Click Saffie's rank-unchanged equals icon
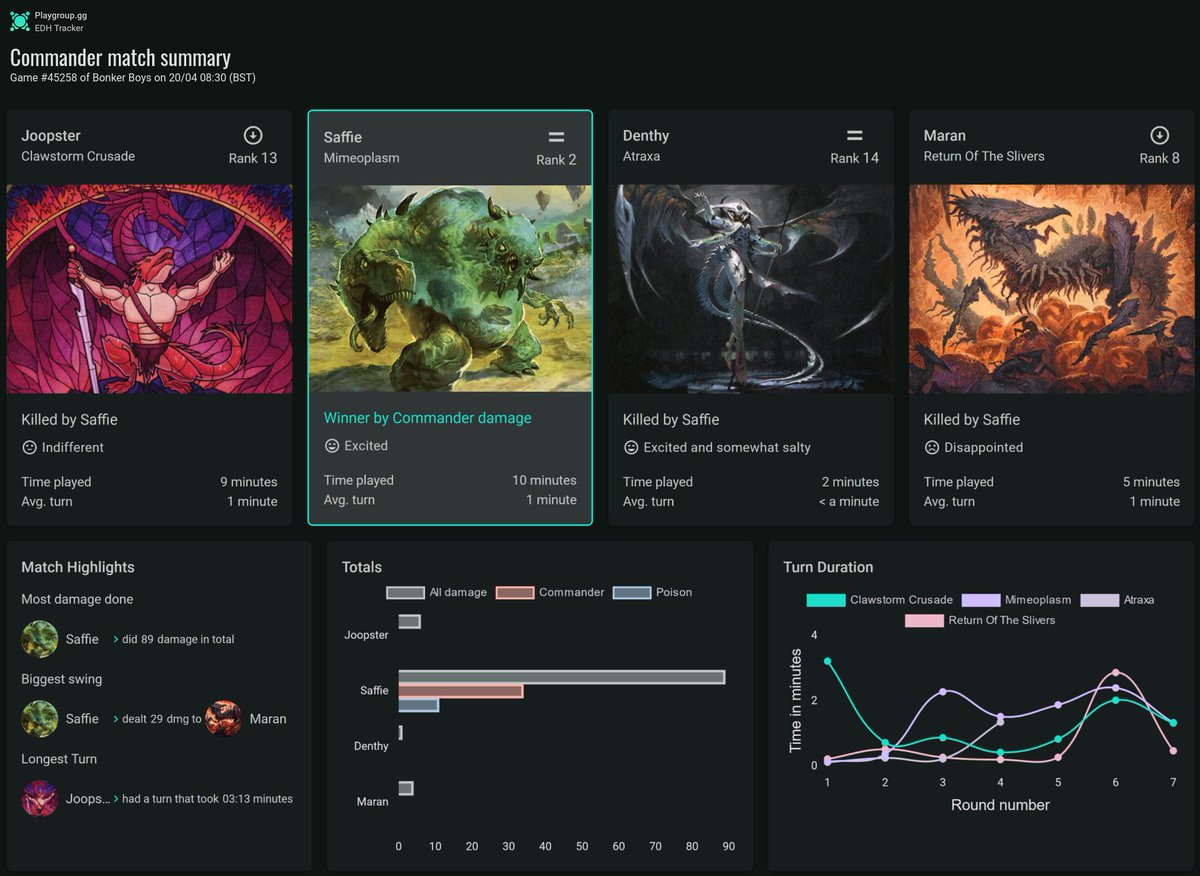The height and width of the screenshot is (876, 1200). (556, 137)
